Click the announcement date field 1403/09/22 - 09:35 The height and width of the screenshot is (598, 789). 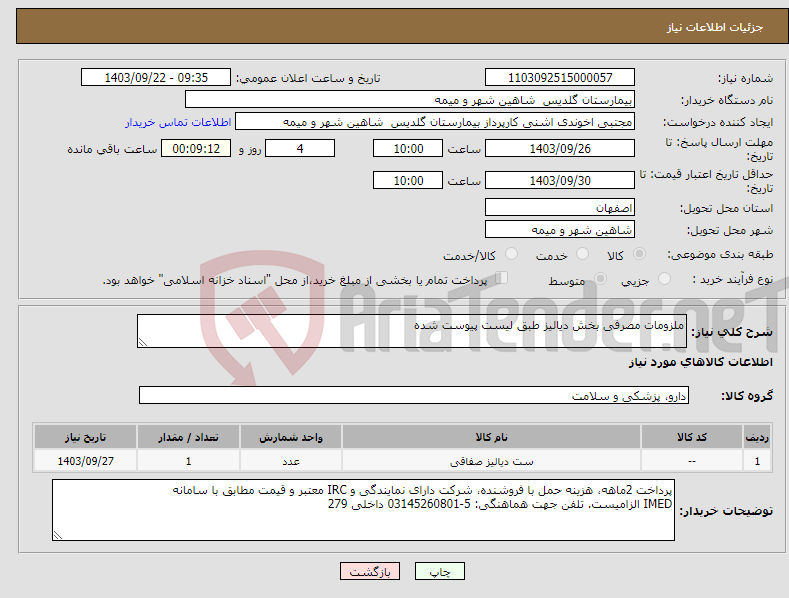point(156,78)
